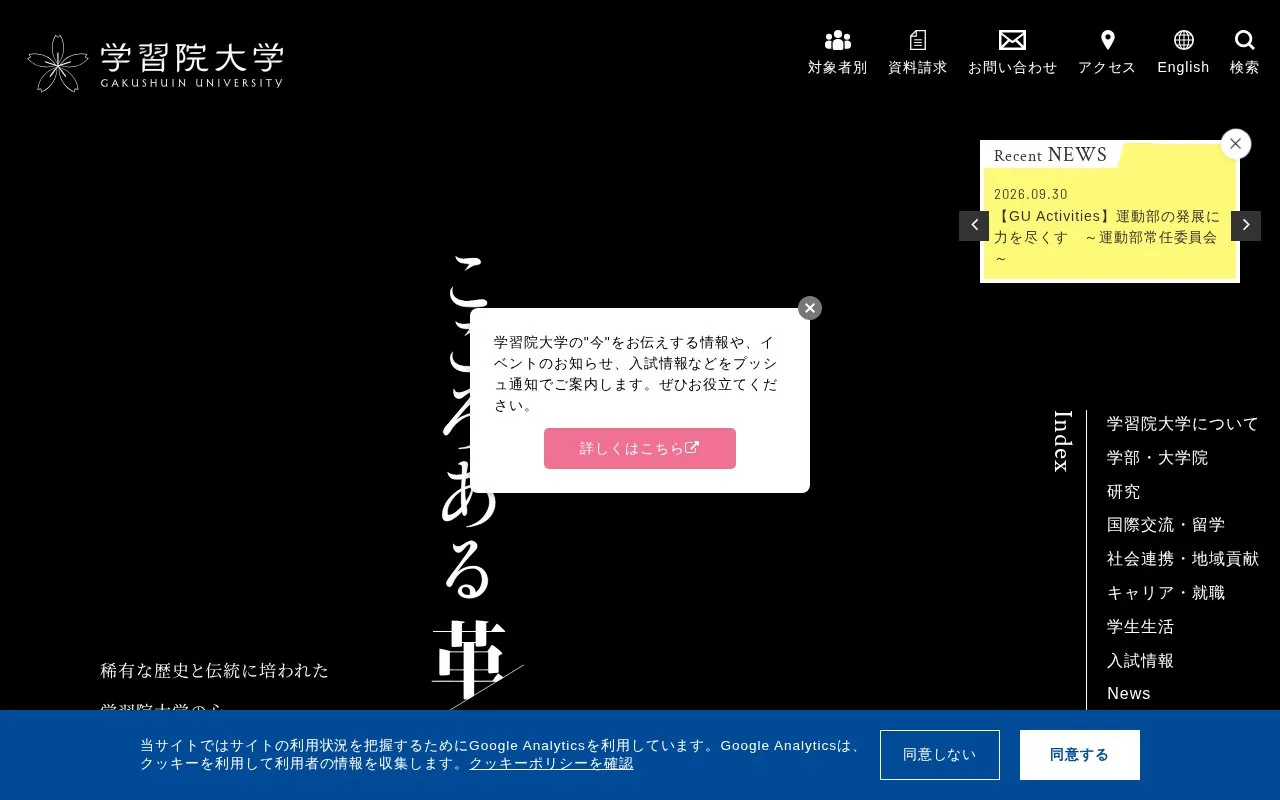This screenshot has height=800, width=1280.
Task: Click 同意しない cookie button
Action: pyautogui.click(x=940, y=755)
